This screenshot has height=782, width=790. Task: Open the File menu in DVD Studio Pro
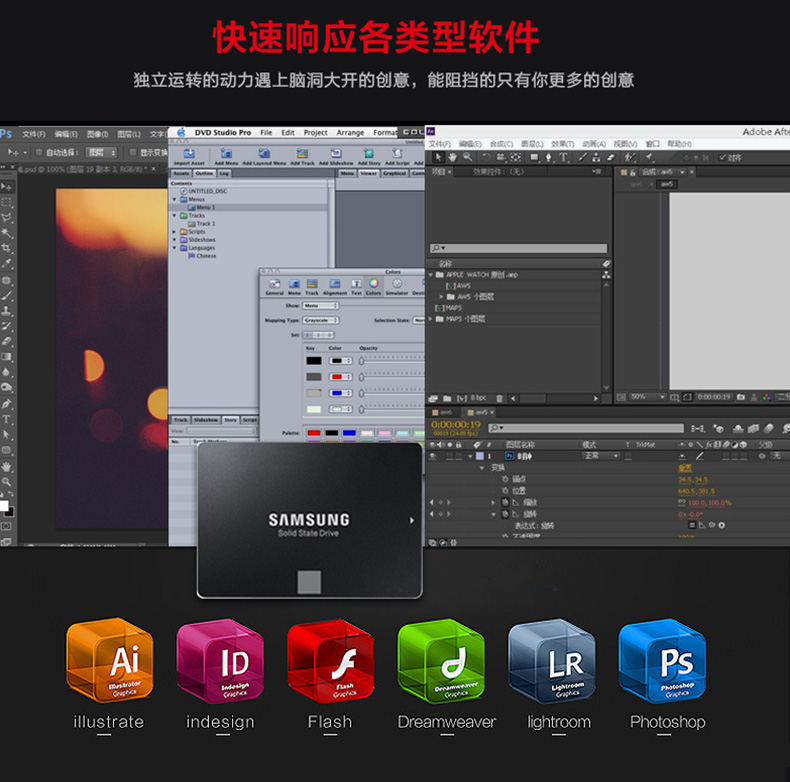tap(266, 133)
